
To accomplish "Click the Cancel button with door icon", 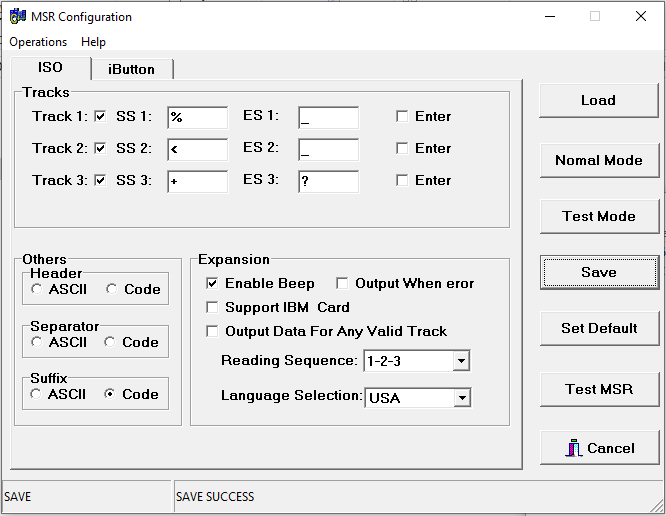I will click(599, 448).
